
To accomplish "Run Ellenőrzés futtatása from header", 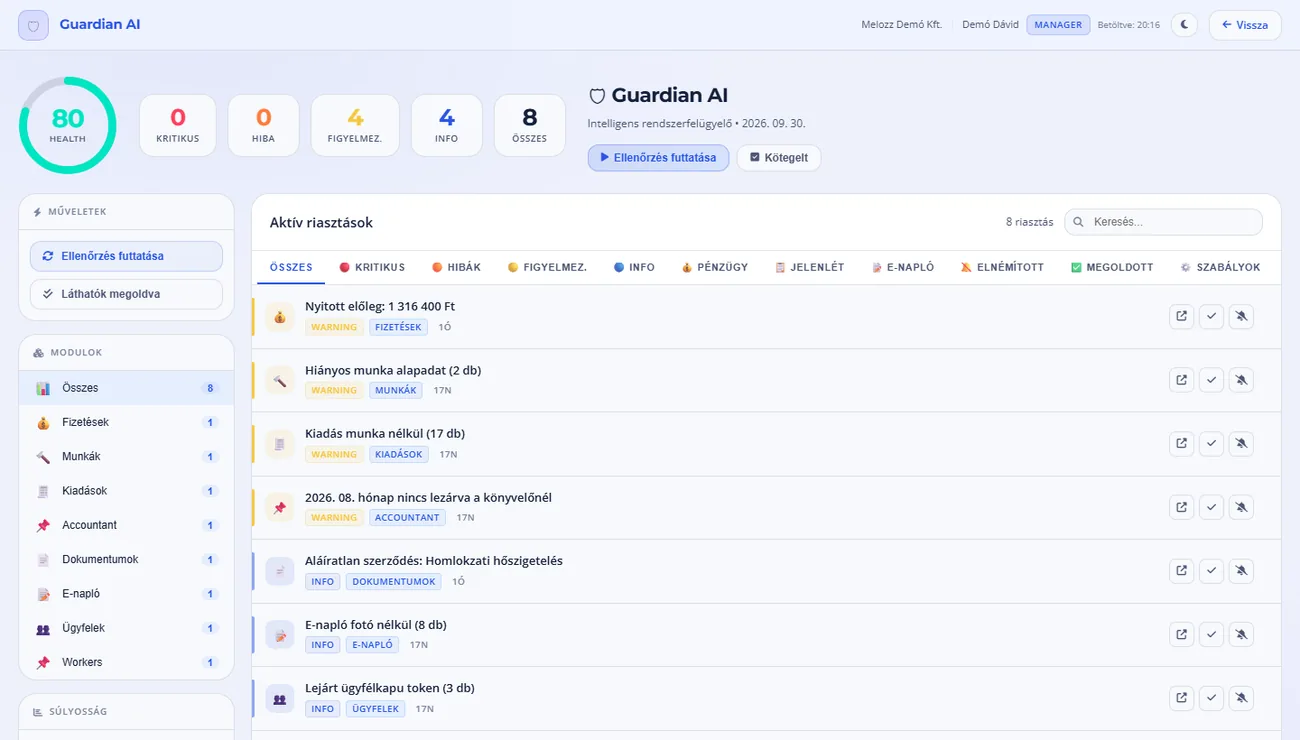I will click(x=658, y=158).
